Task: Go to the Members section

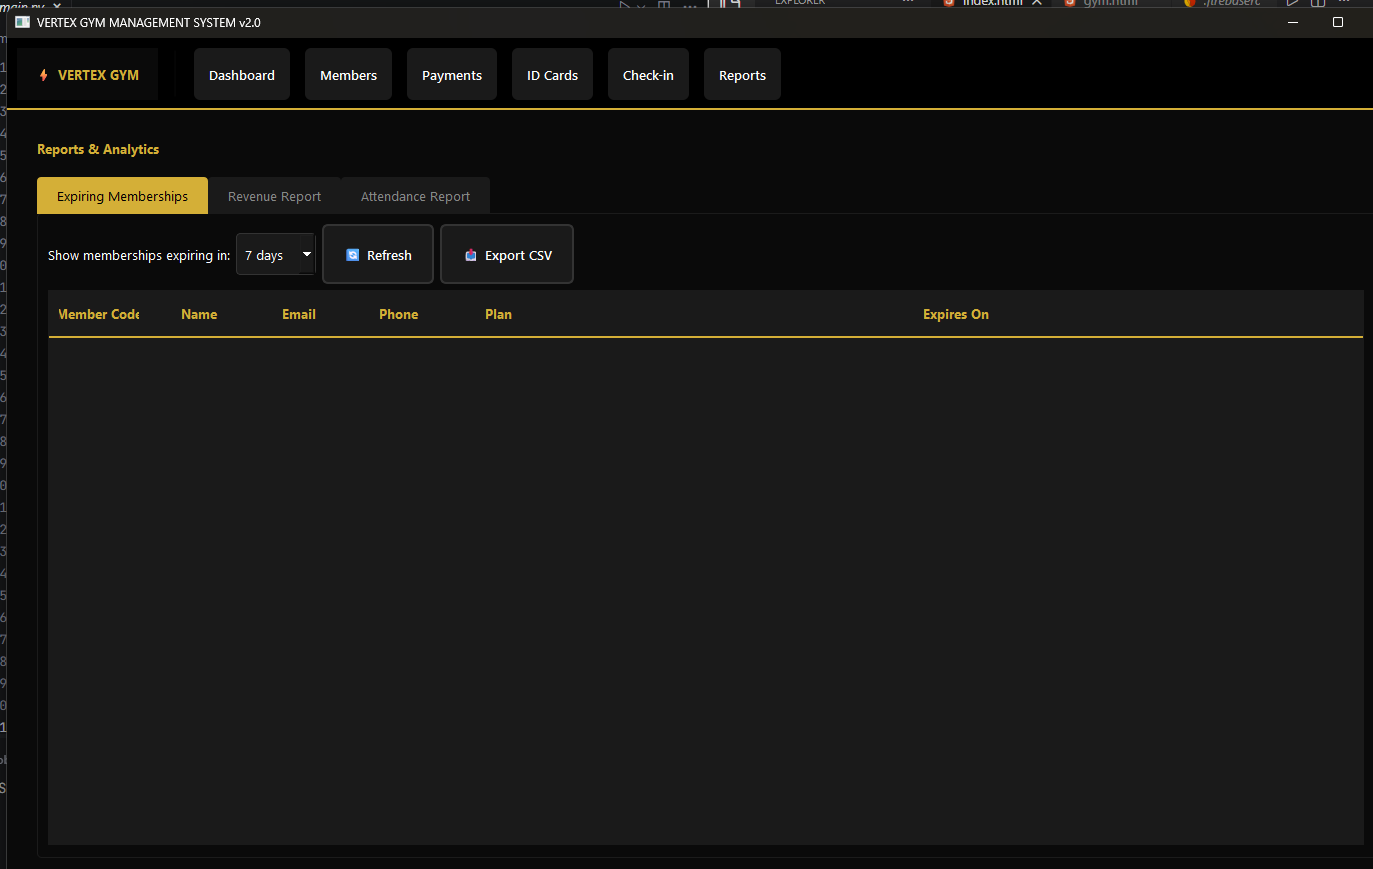Action: pyautogui.click(x=348, y=75)
